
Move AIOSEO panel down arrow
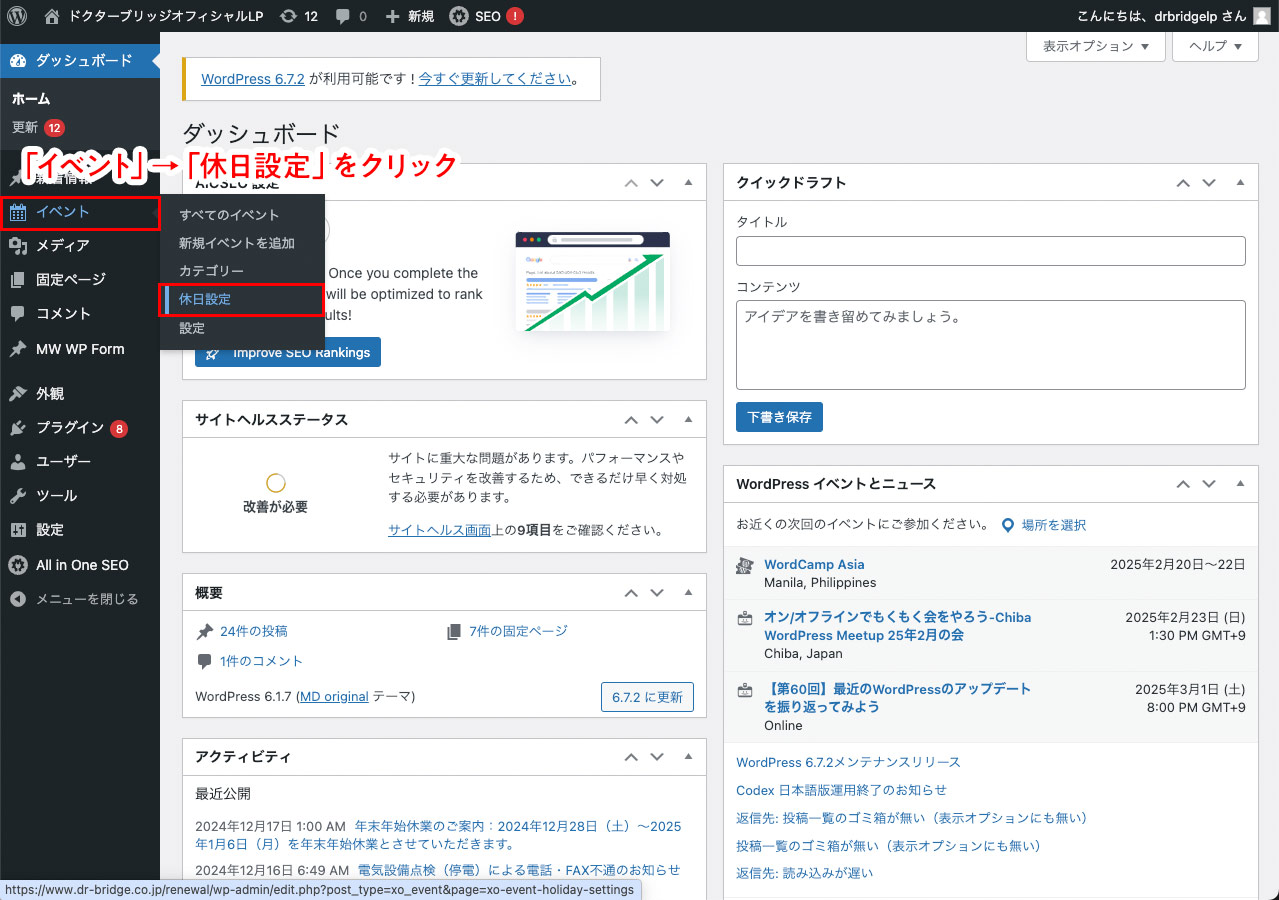[657, 183]
